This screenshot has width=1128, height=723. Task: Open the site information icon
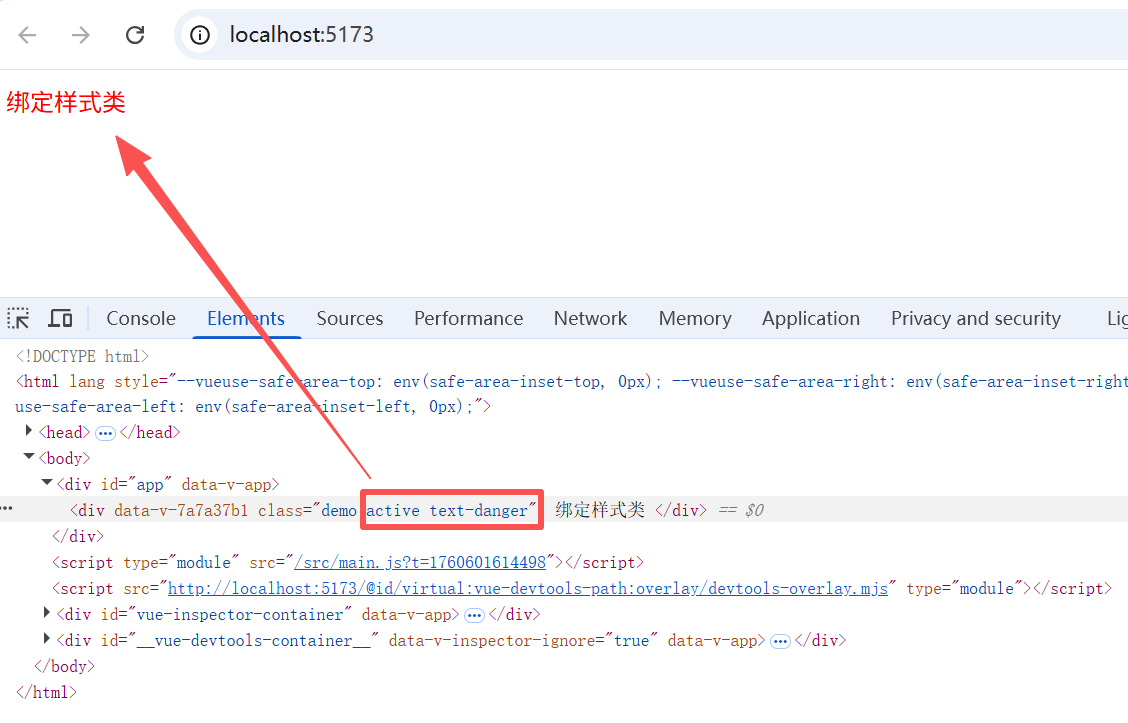pyautogui.click(x=200, y=35)
